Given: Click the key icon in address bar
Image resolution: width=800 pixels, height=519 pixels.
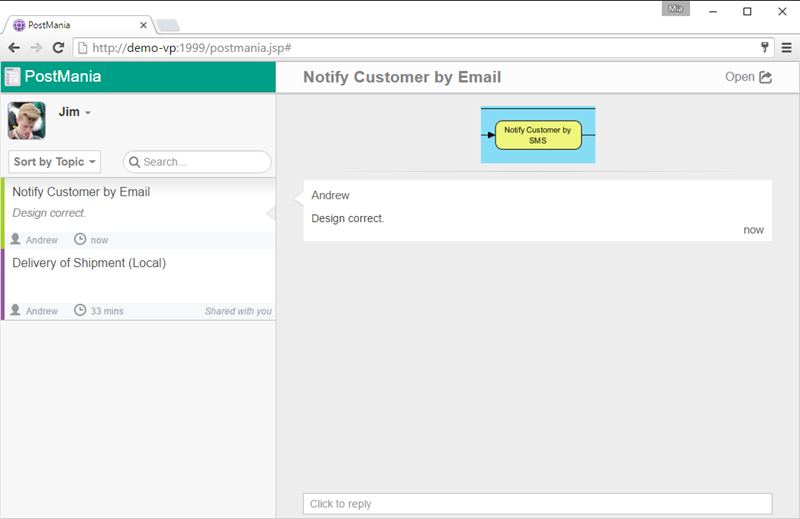Looking at the screenshot, I should point(765,47).
